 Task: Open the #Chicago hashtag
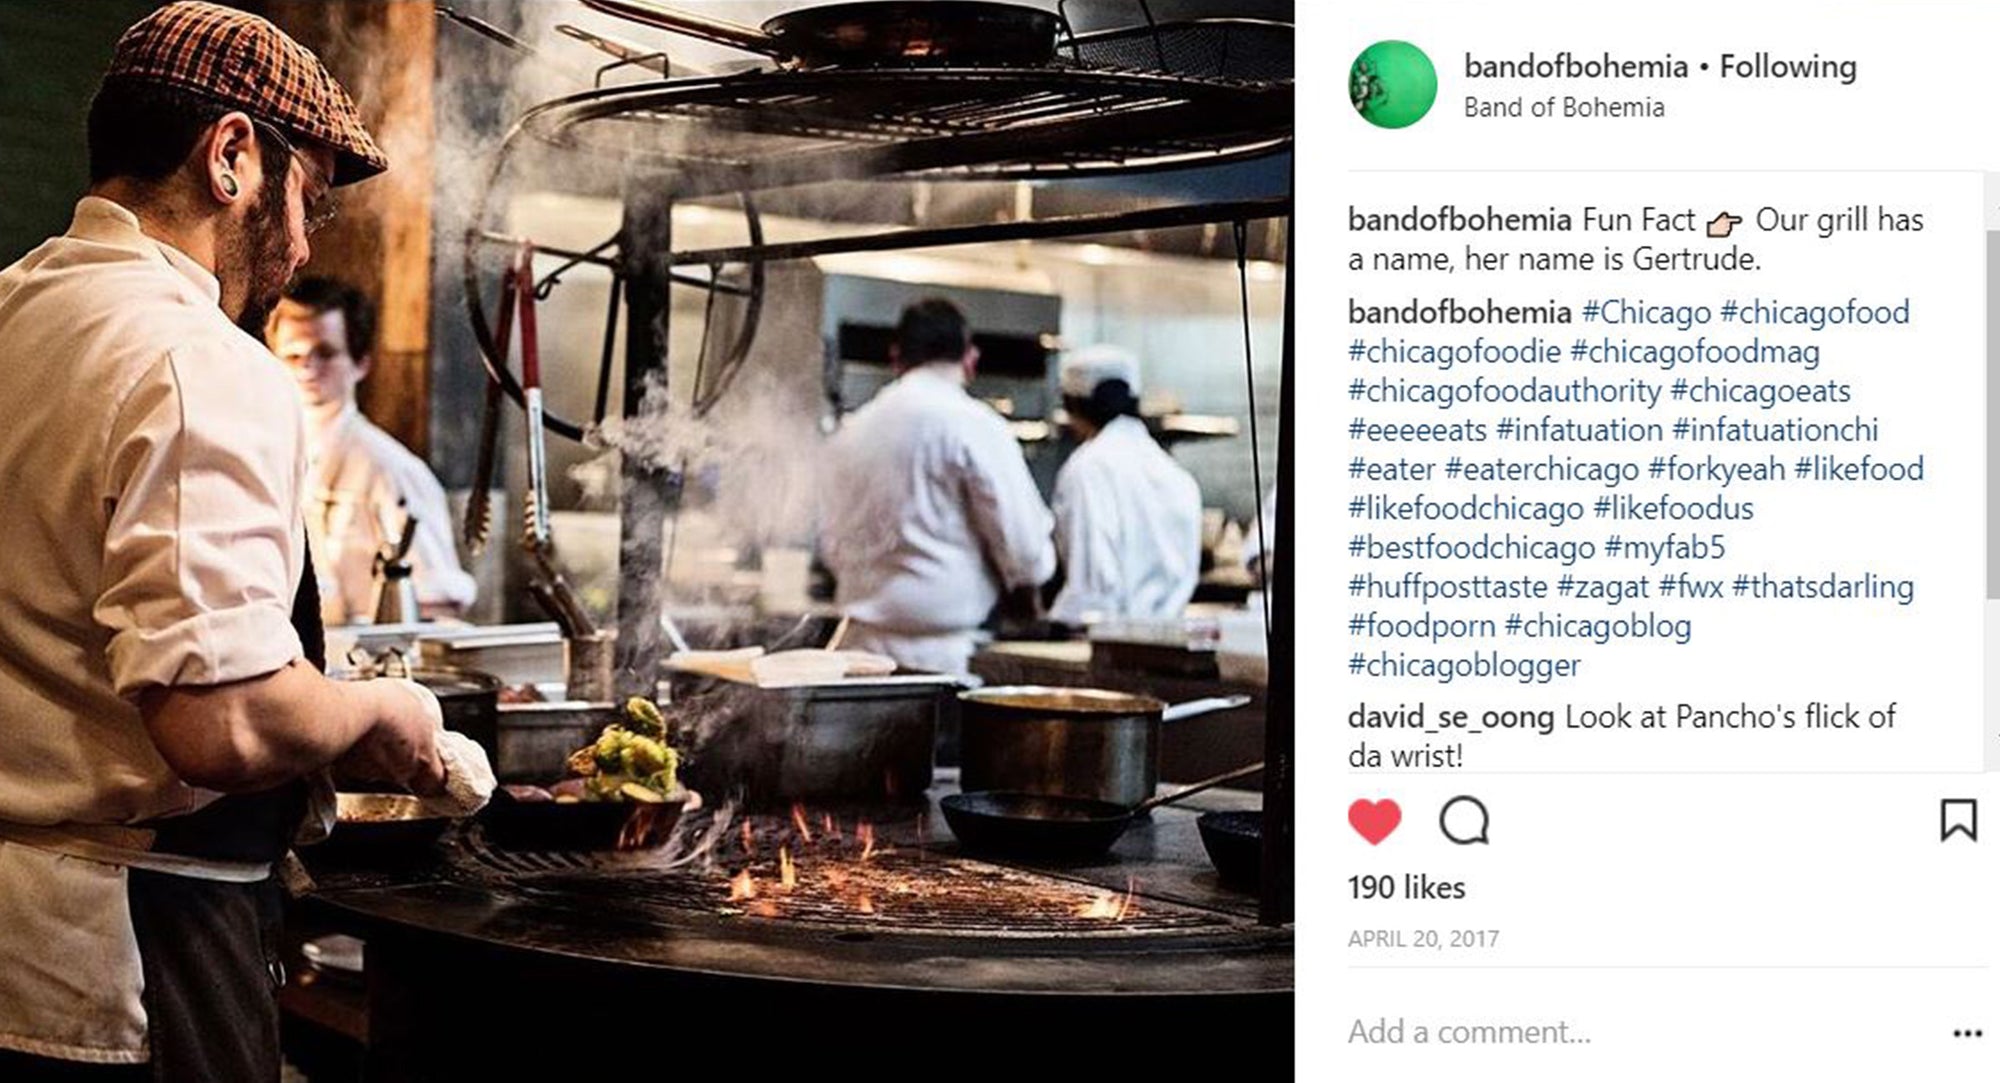(1646, 312)
